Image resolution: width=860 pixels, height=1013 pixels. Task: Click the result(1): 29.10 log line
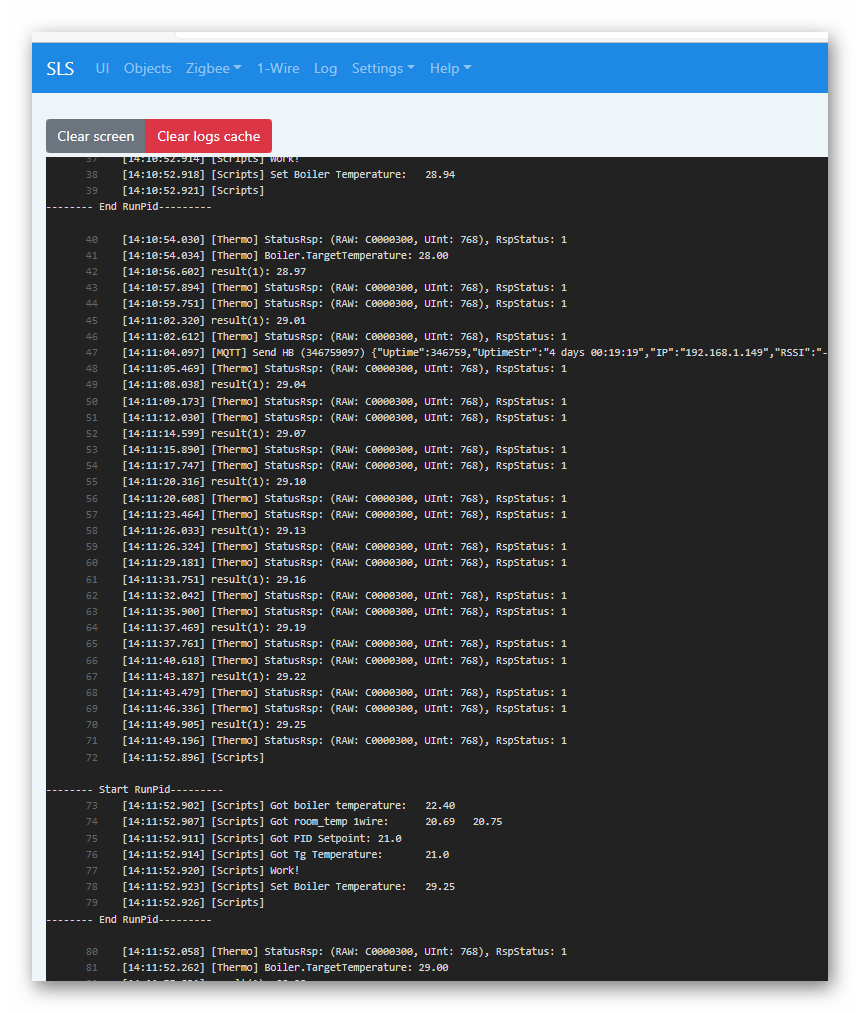214,481
